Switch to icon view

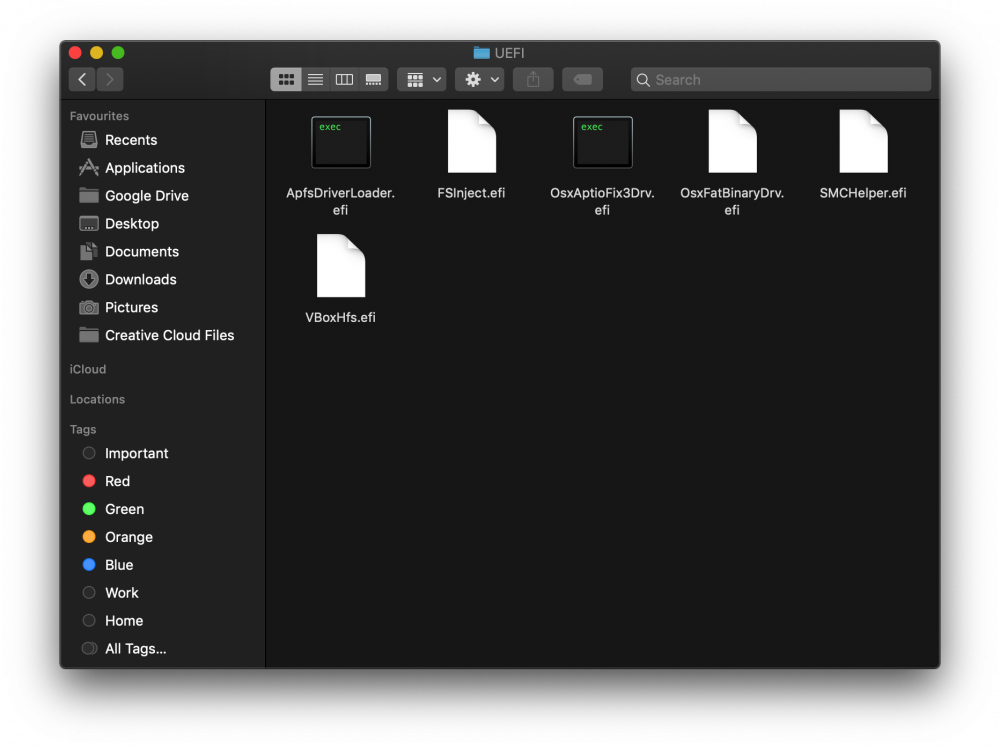pyautogui.click(x=286, y=80)
